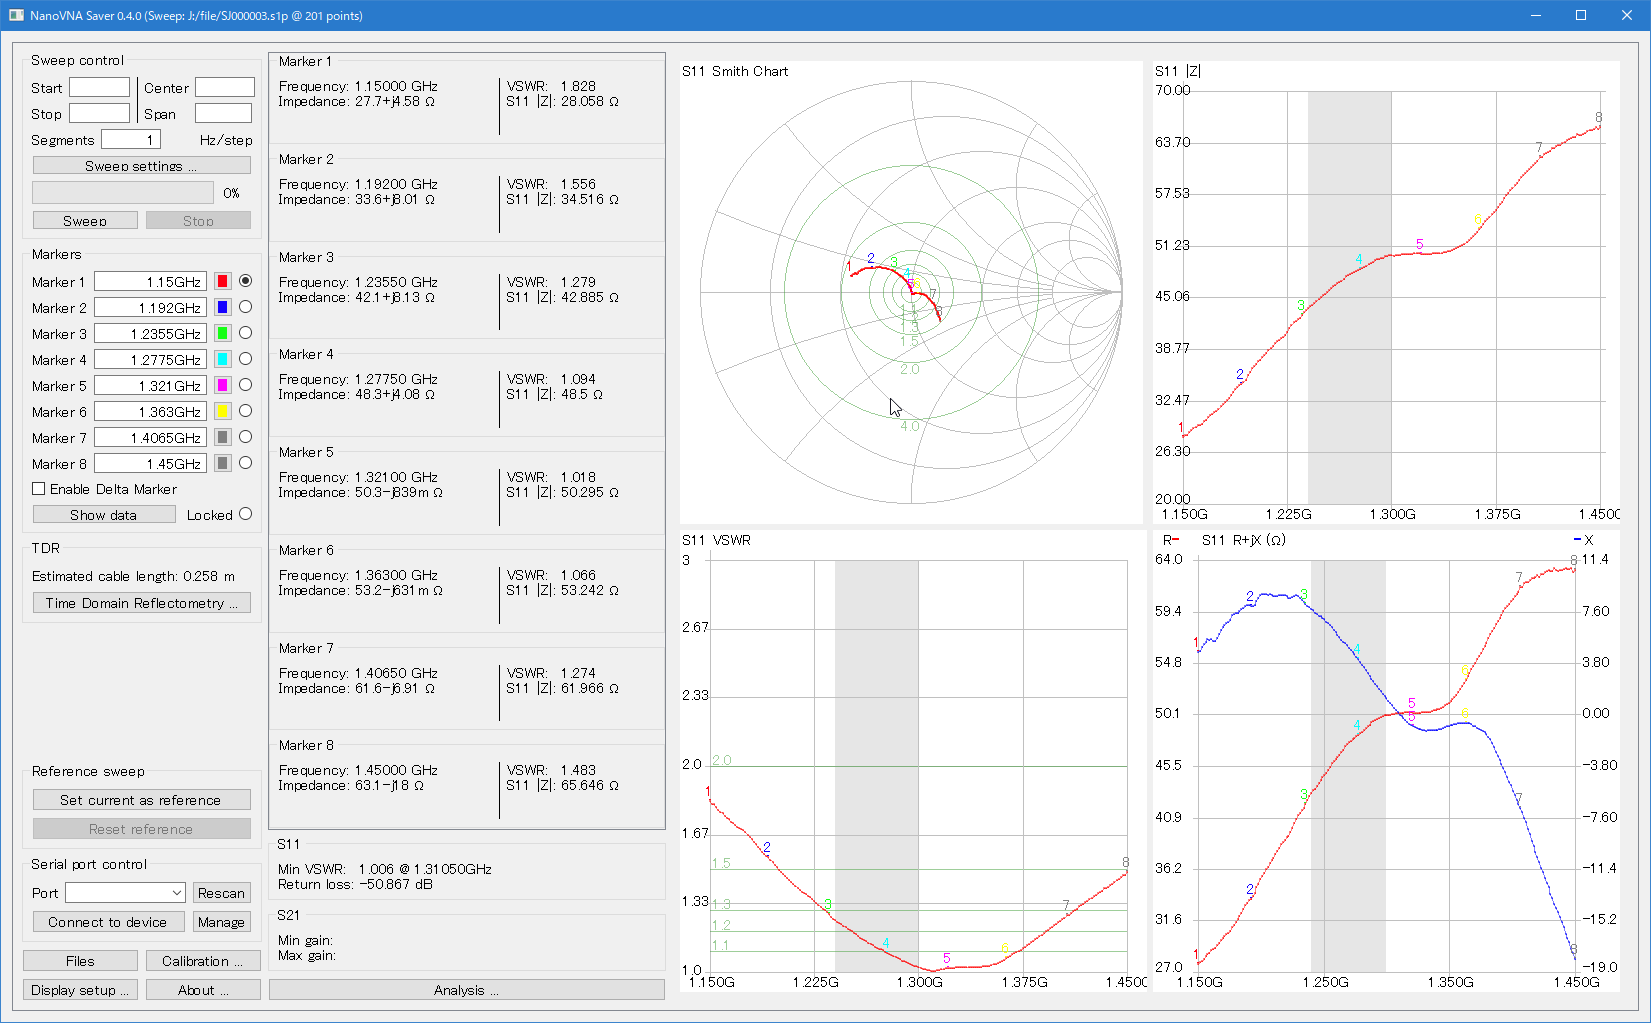Select Marker 1 radio button

[245, 281]
